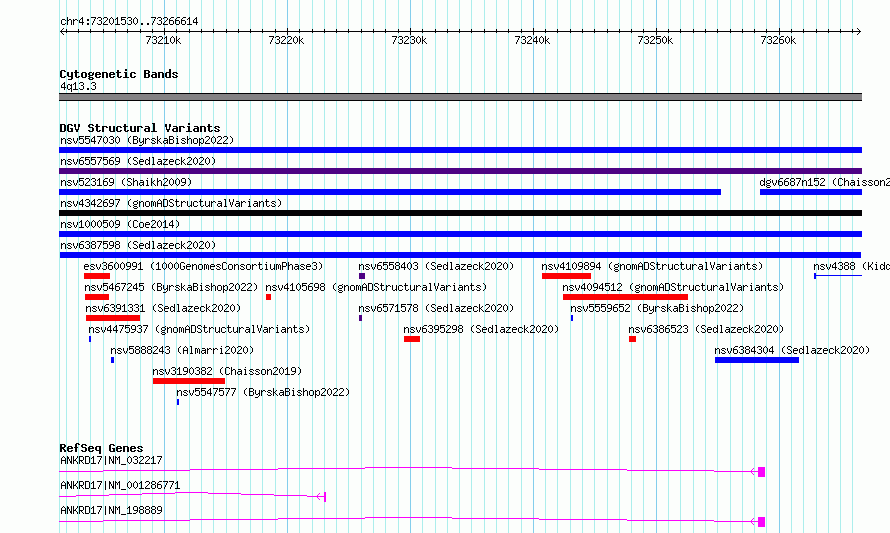Viewport: 890px width, 533px height.
Task: Click the left arrow of the ruler
Action: click(62, 31)
